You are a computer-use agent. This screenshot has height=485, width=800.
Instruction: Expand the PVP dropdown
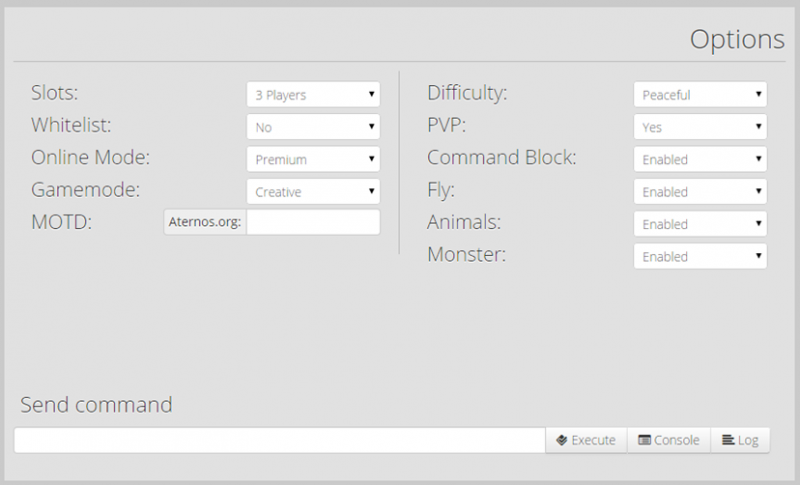[700, 127]
